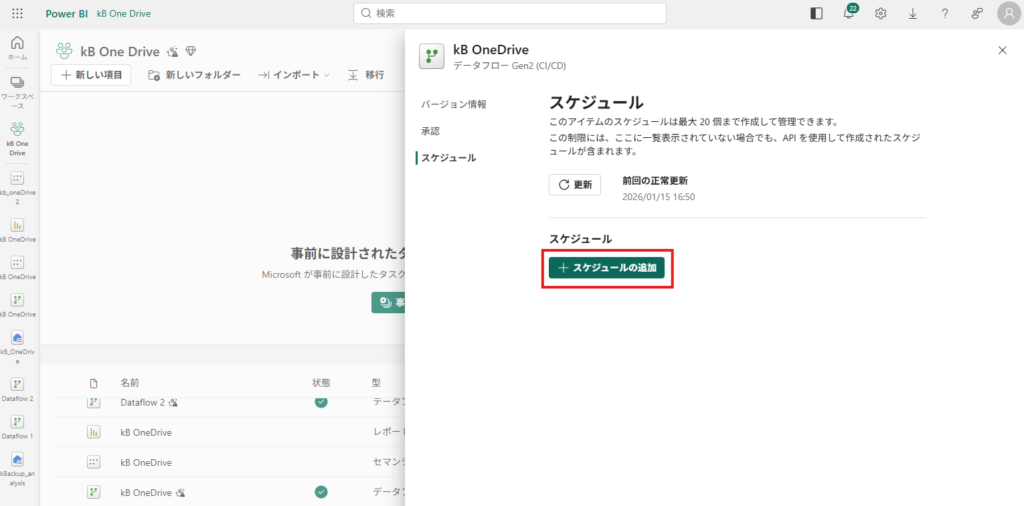Open the Workspaces sidebar icon
This screenshot has width=1024, height=506.
pyautogui.click(x=17, y=88)
